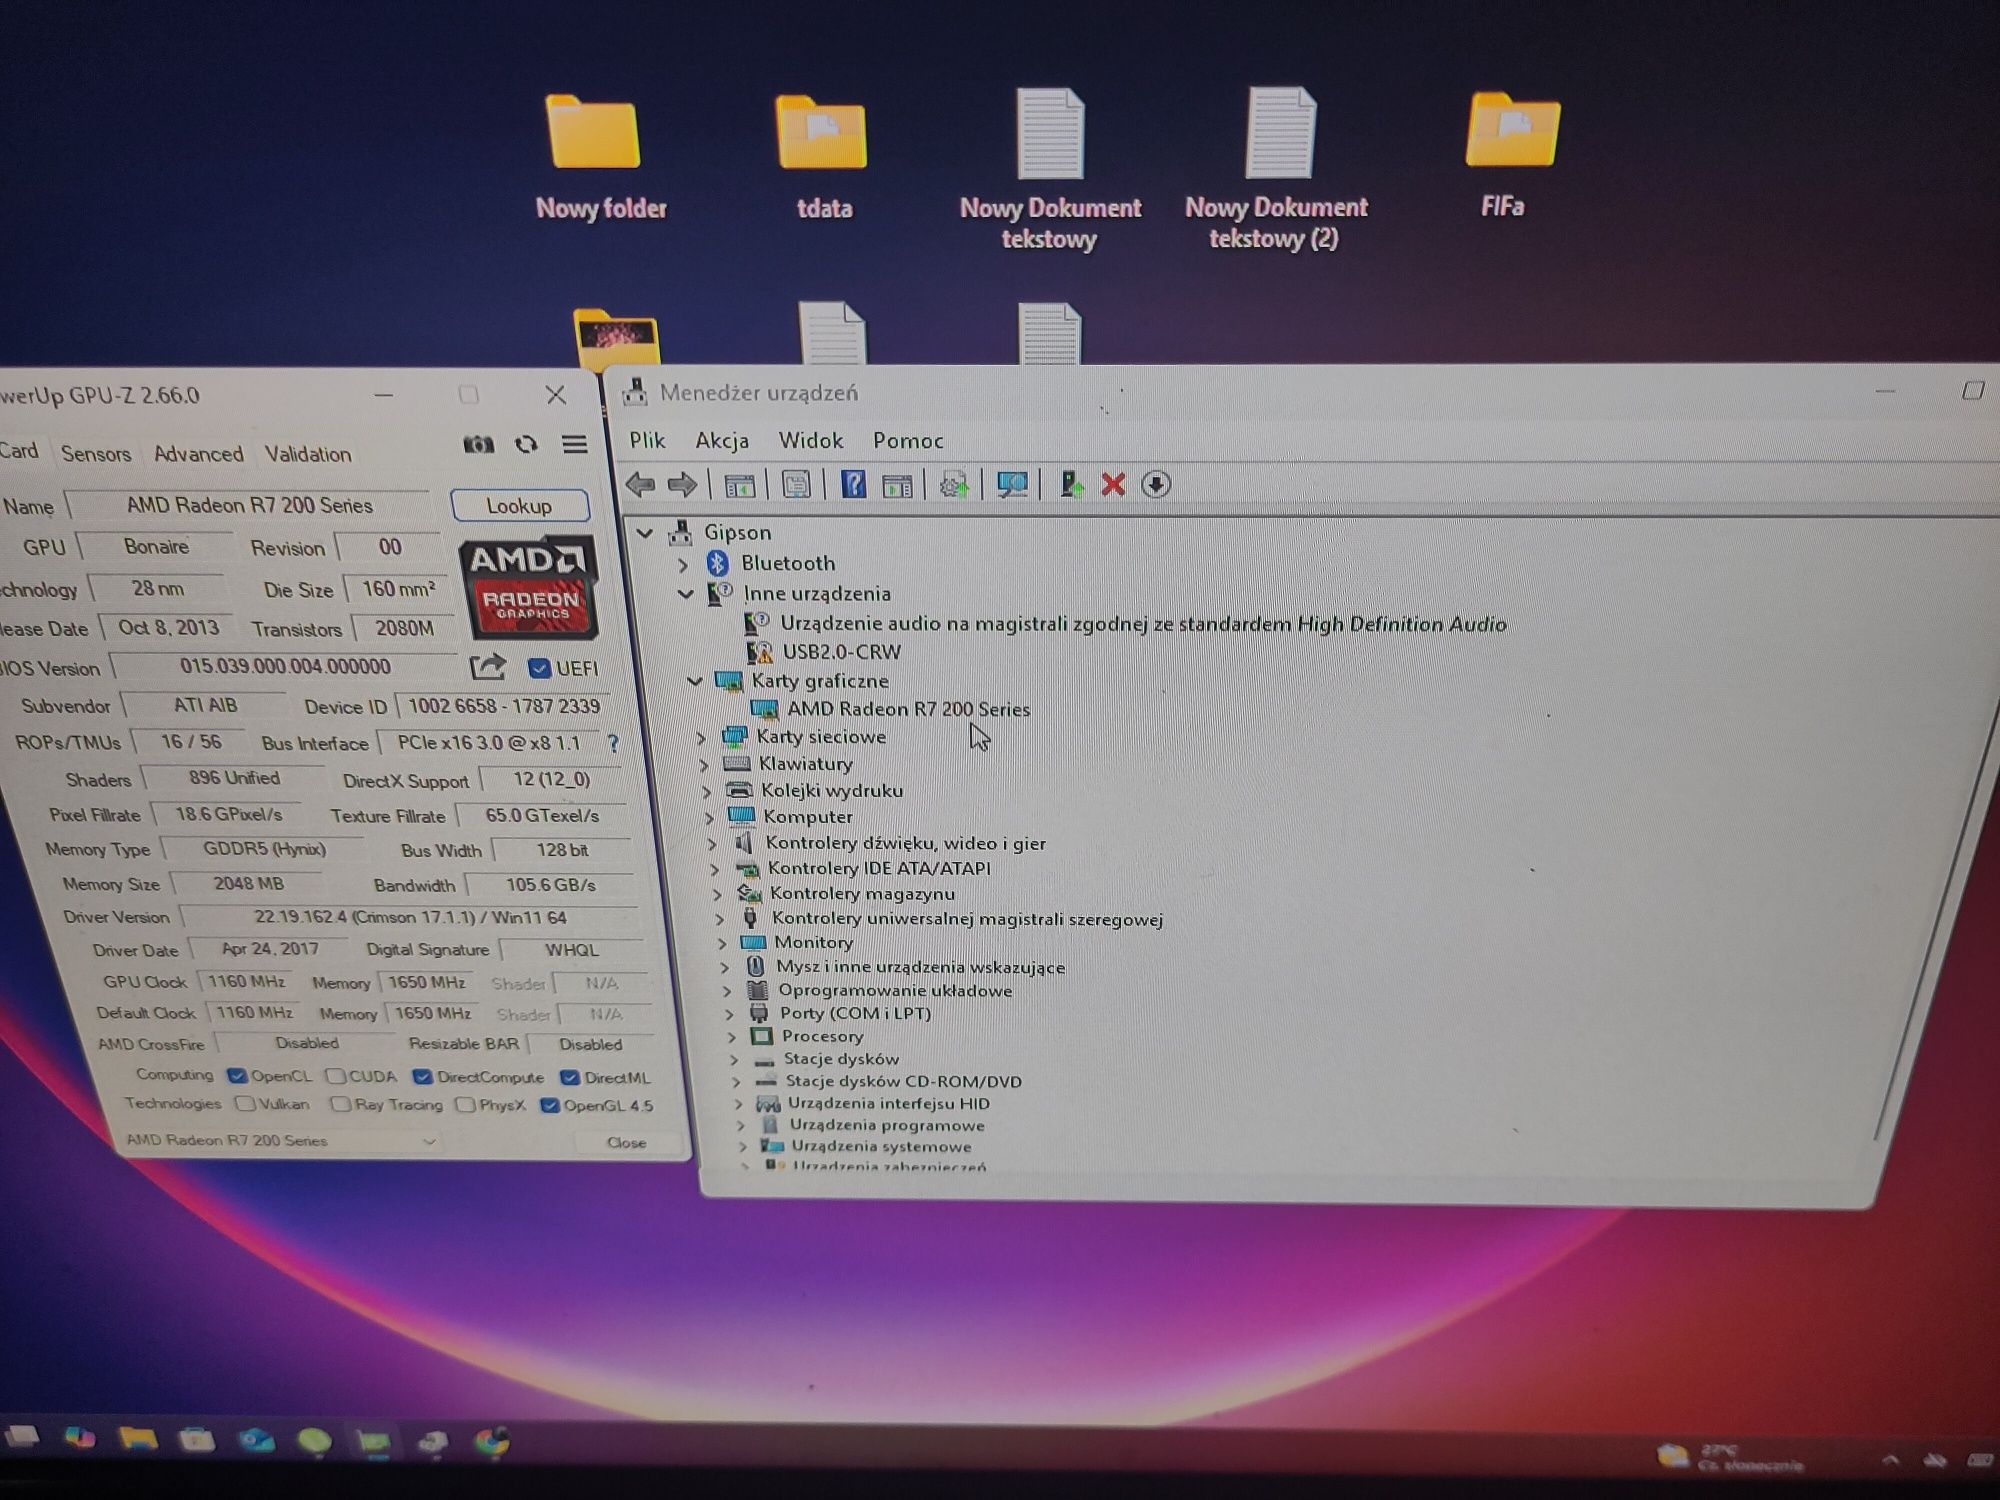Open the Akcja menu
2000x1500 pixels.
(x=722, y=440)
